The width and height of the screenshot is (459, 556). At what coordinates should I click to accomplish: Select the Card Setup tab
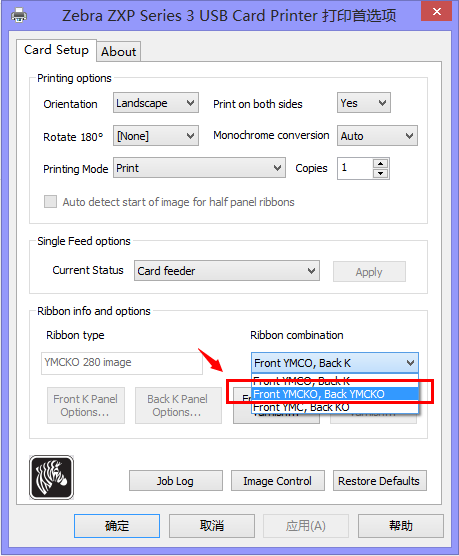56,50
